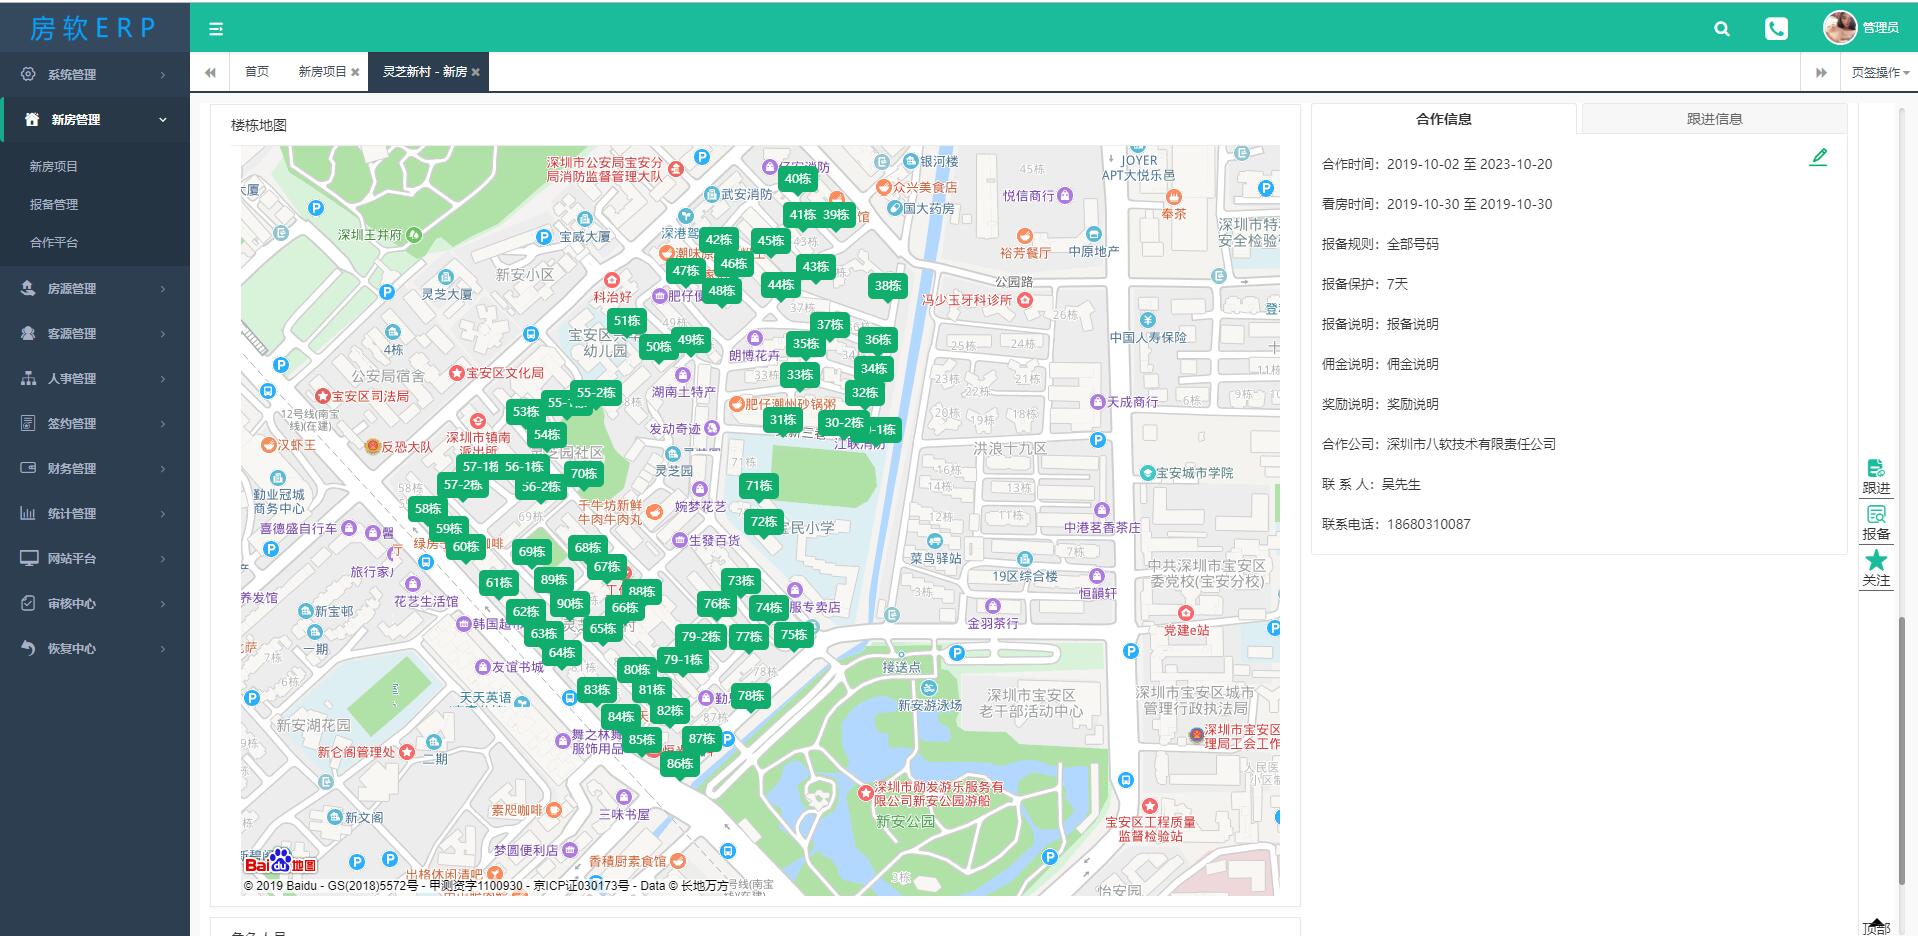The image size is (1918, 936).
Task: Click the 新房管理 house icon
Action: coord(31,119)
